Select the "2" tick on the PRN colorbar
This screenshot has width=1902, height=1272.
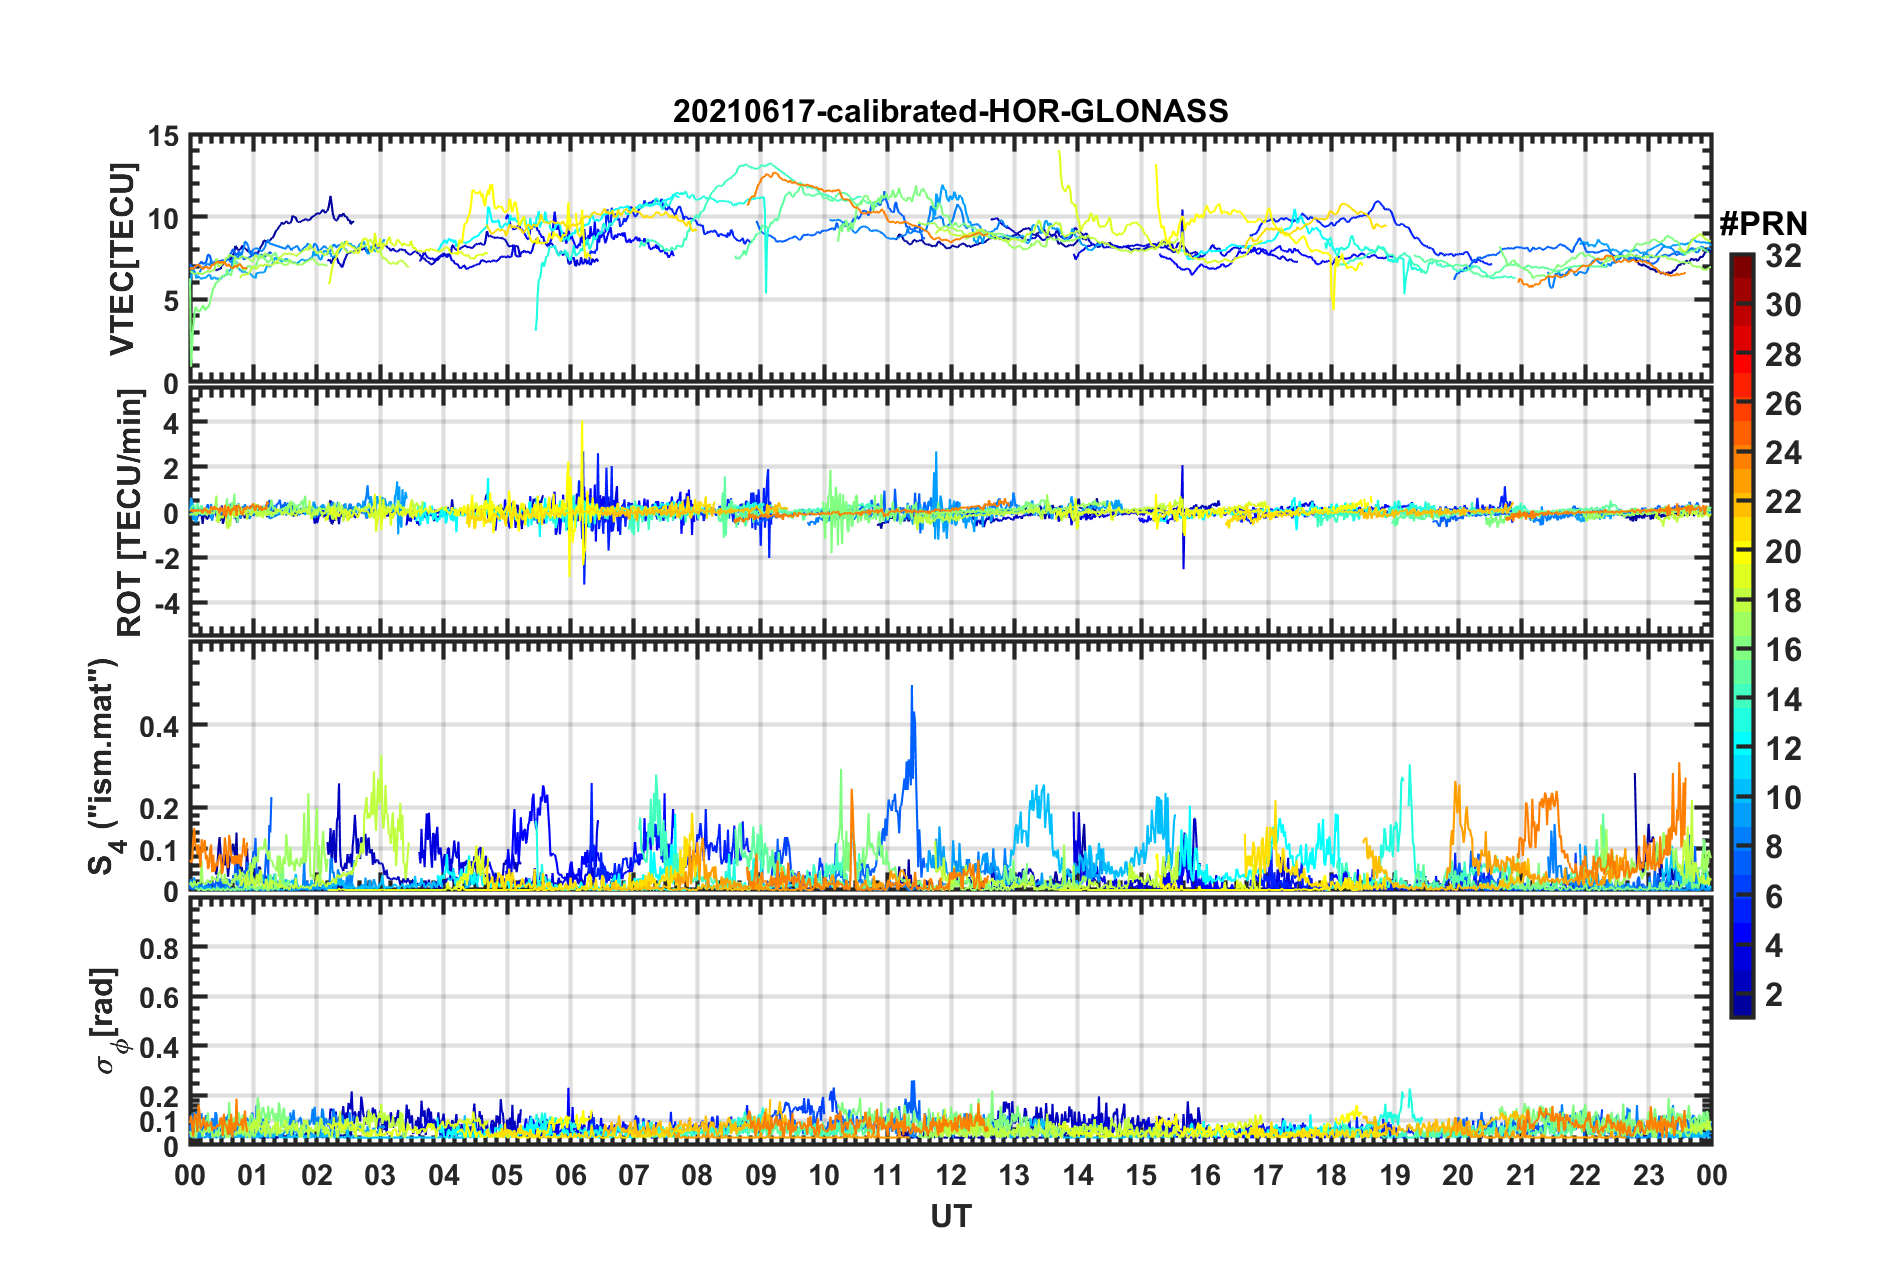[1774, 995]
